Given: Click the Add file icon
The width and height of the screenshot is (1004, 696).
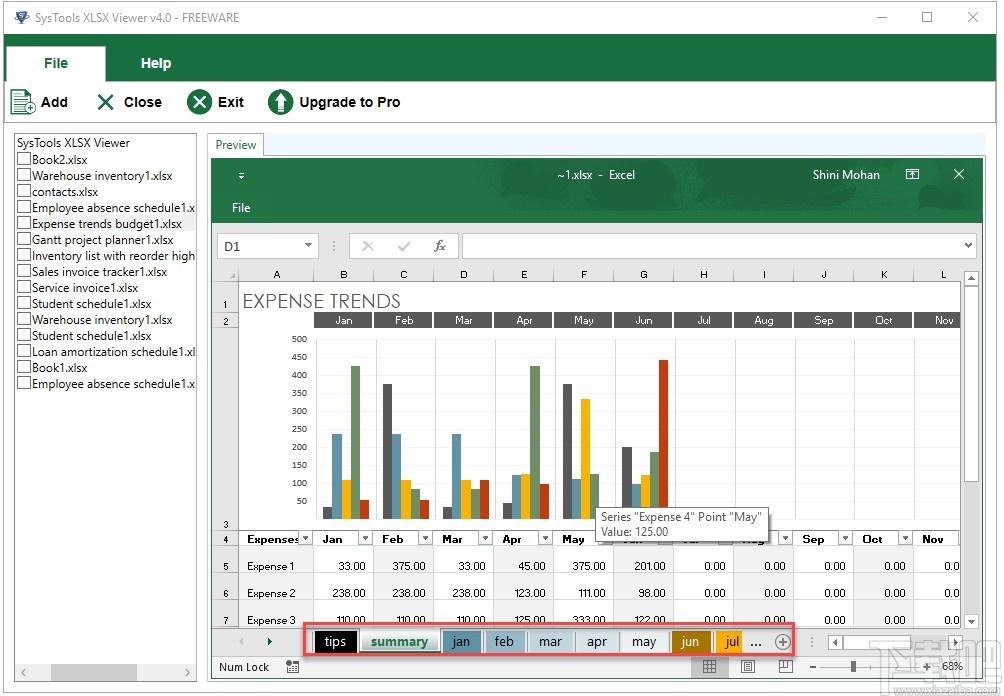Looking at the screenshot, I should tap(23, 102).
